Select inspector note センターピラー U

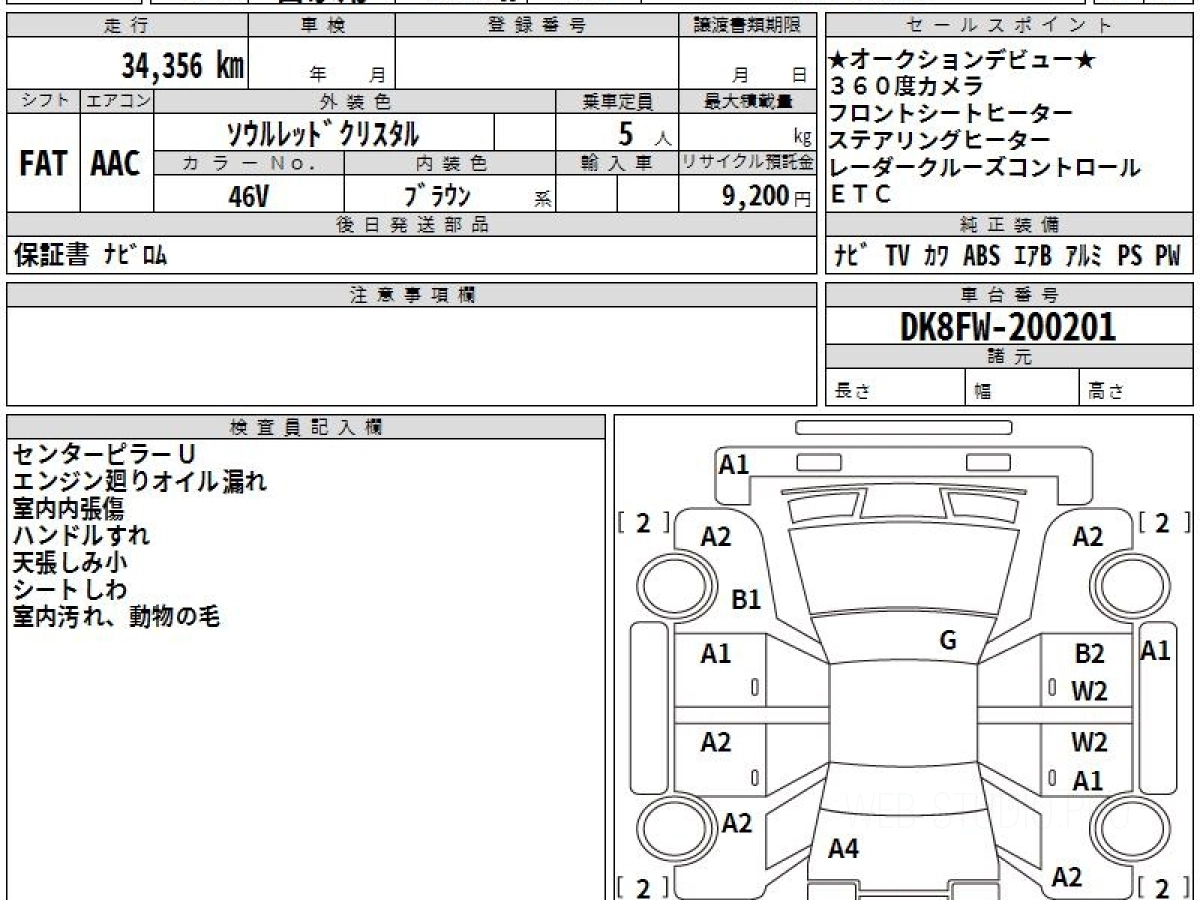click(104, 454)
